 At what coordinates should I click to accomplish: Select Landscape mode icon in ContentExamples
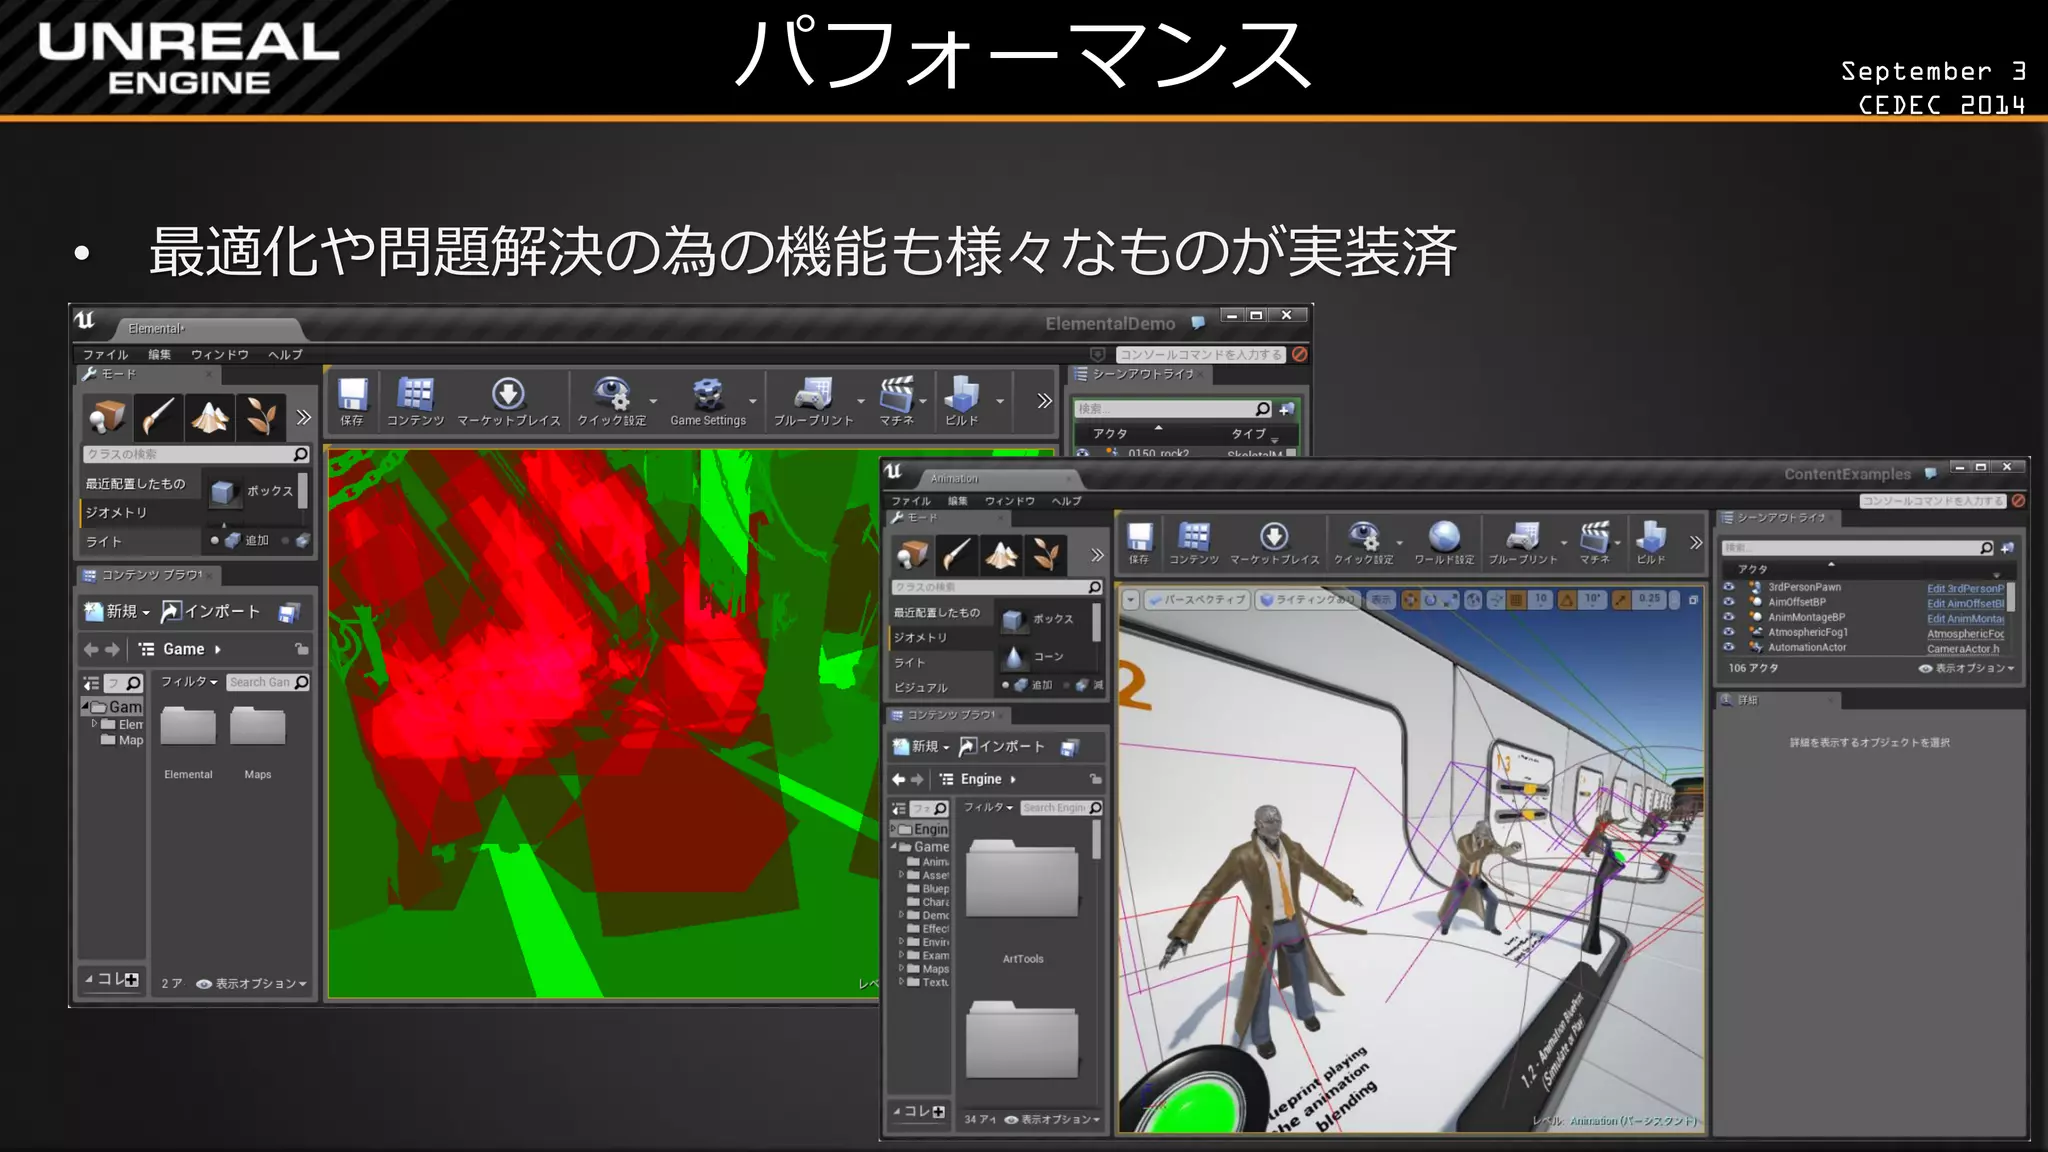(x=1001, y=554)
